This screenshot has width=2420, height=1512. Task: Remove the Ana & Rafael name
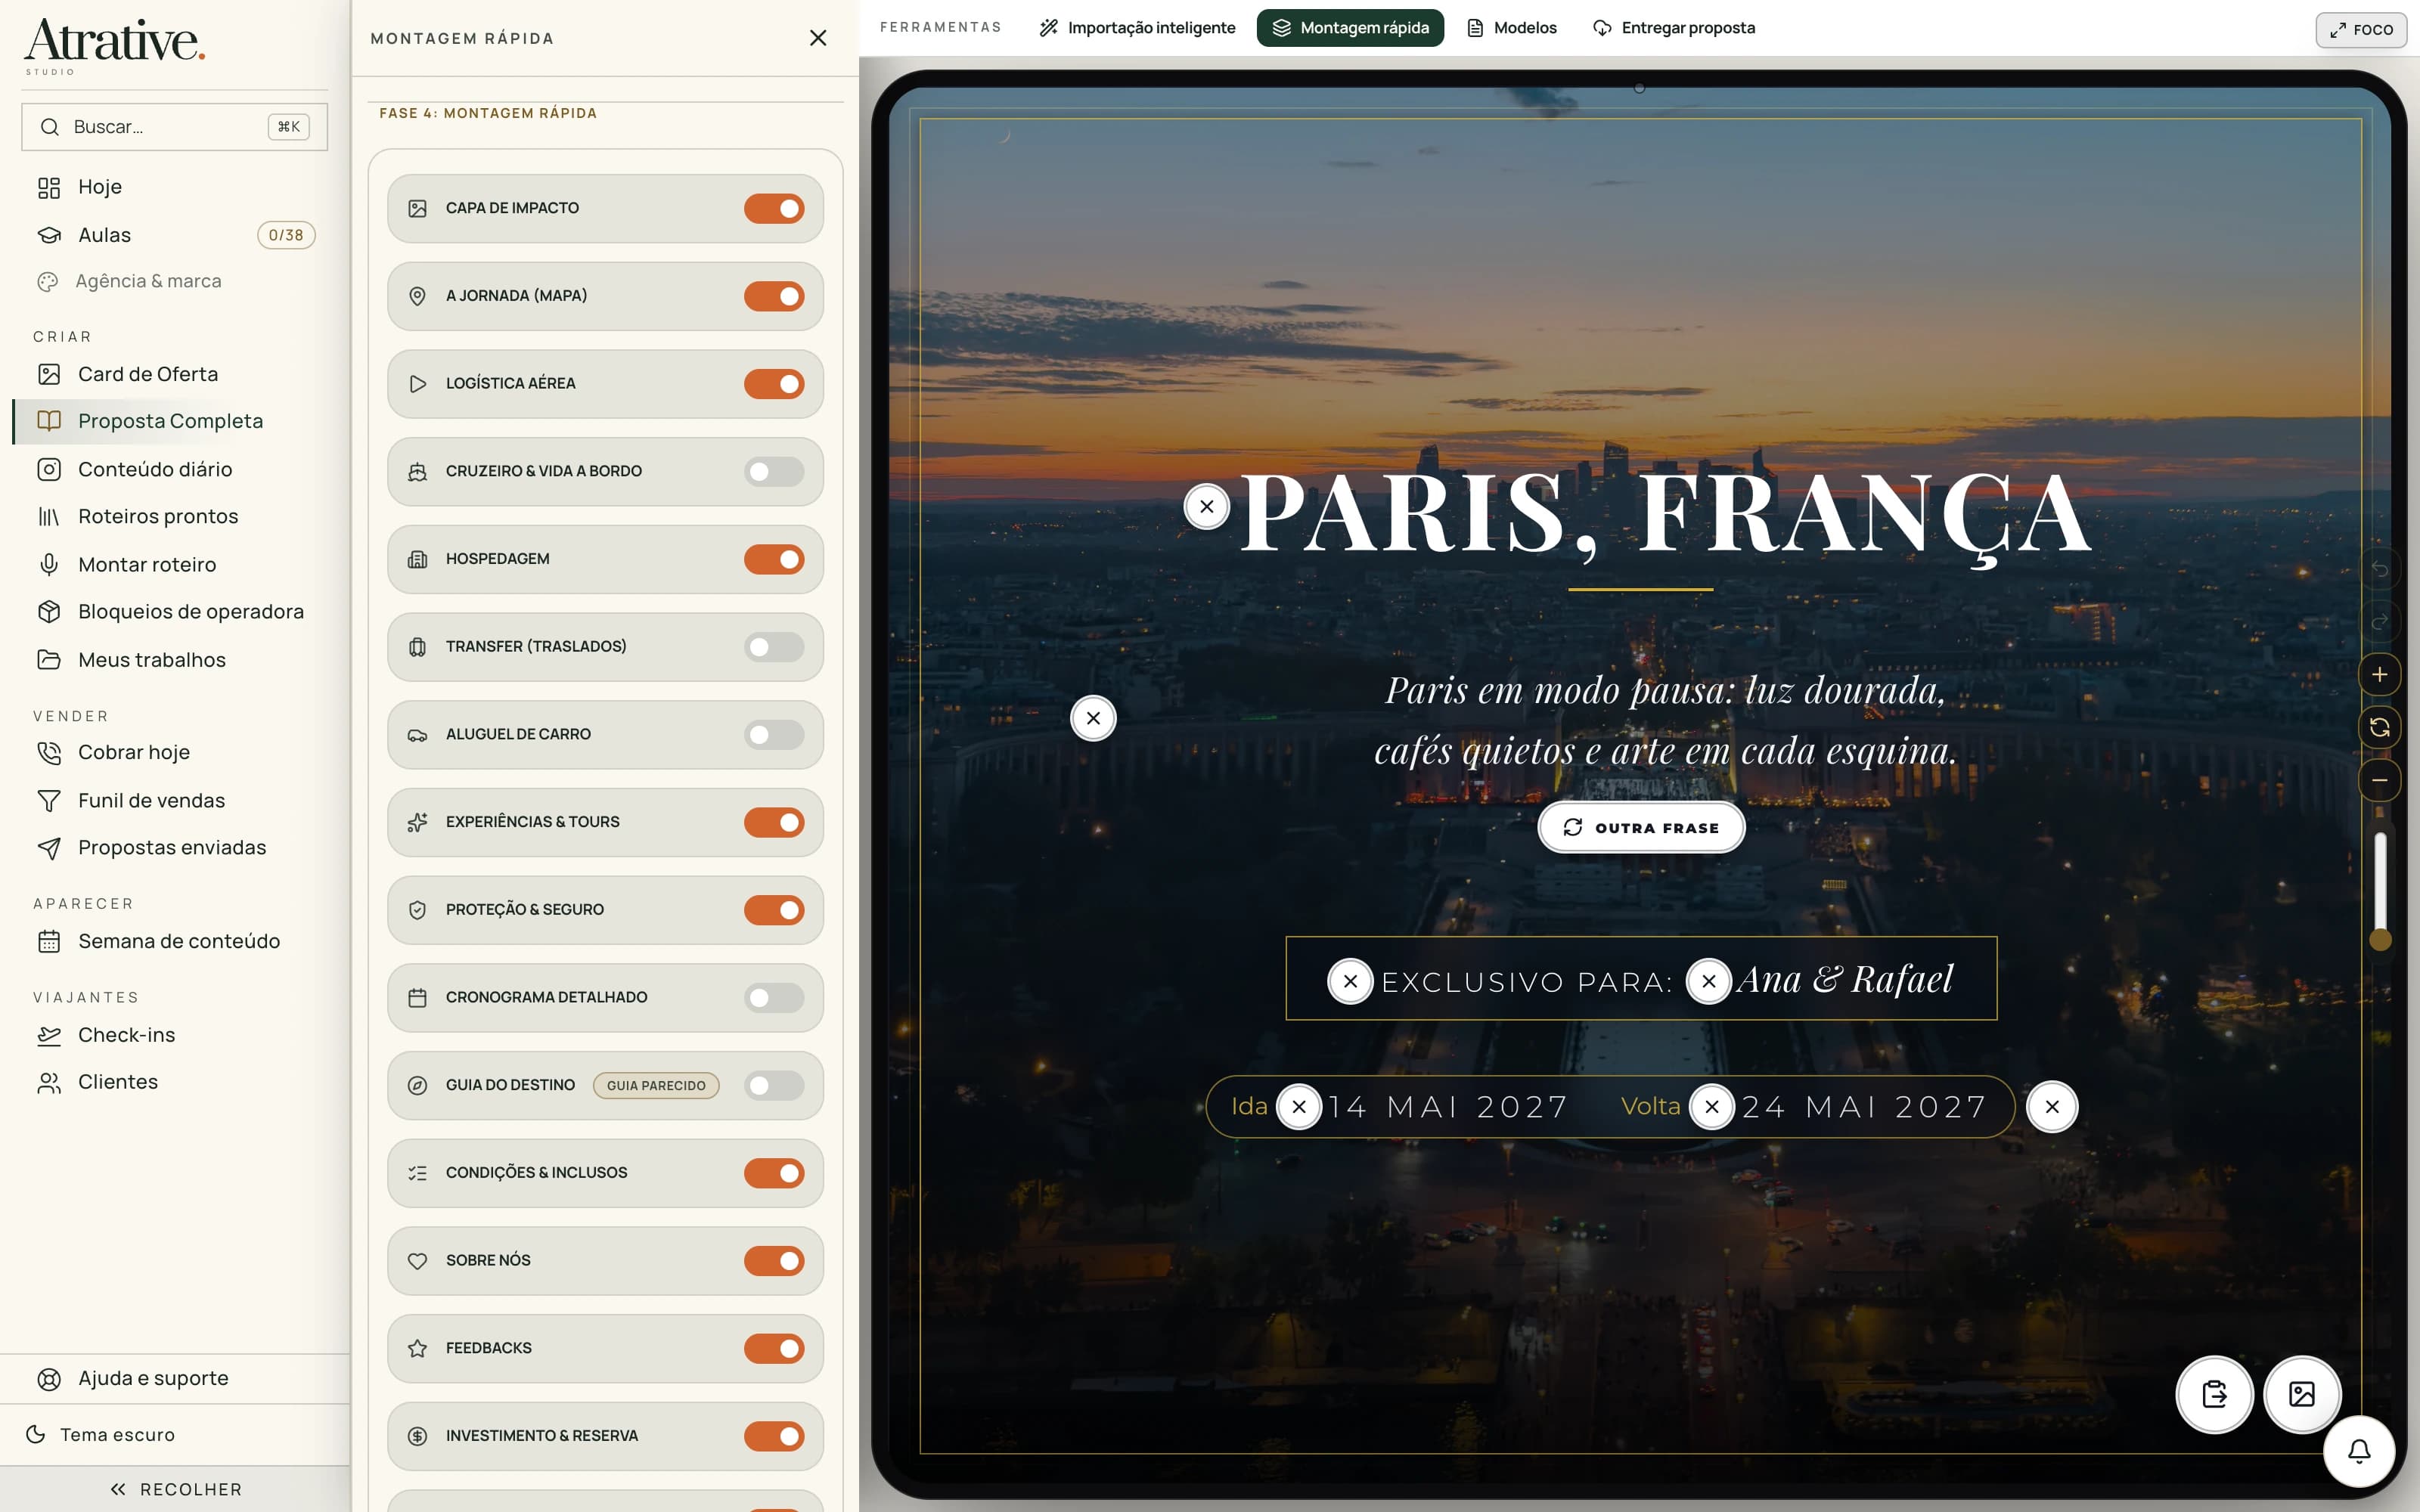(x=1709, y=982)
